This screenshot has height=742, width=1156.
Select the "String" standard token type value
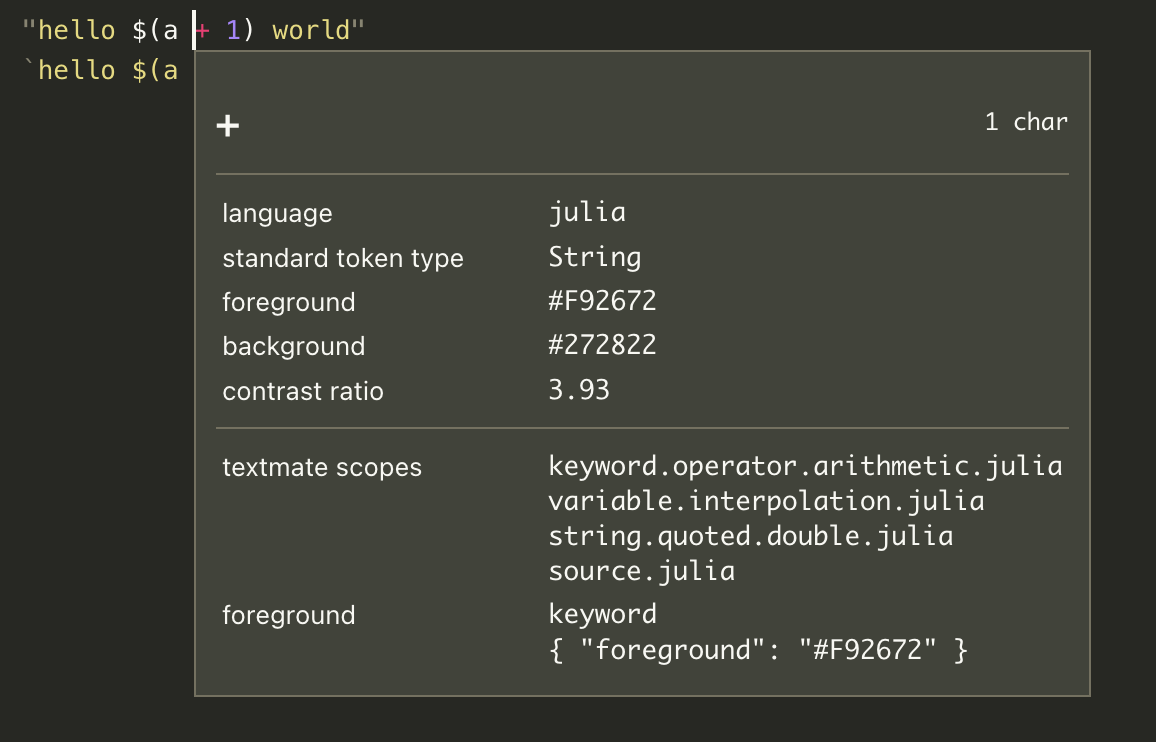coord(594,258)
